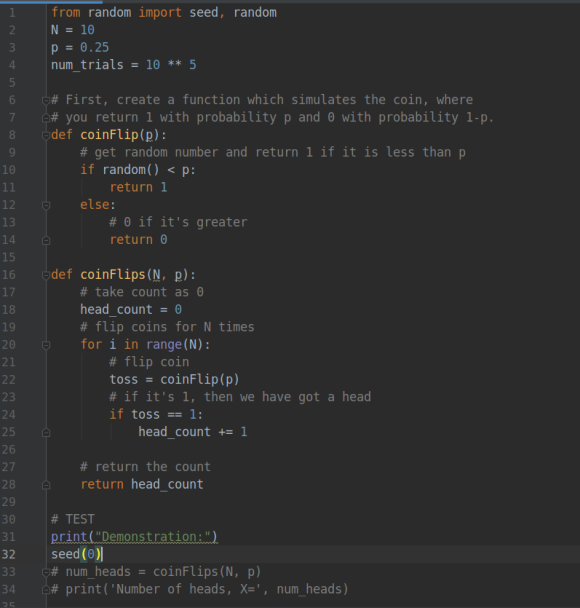This screenshot has height=608, width=580.
Task: Click fold end marker at line 14
Action: click(x=46, y=240)
